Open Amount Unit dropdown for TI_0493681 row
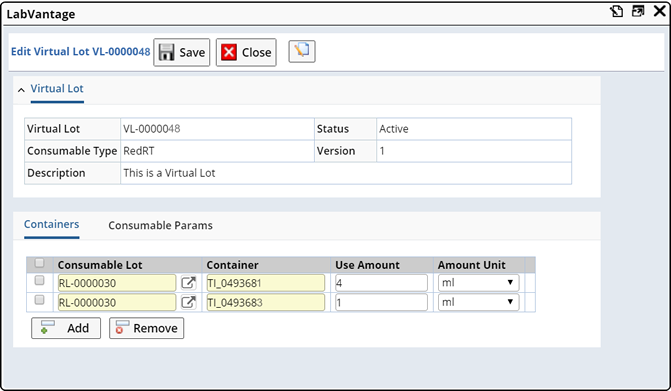The width and height of the screenshot is (671, 391). tap(478, 283)
